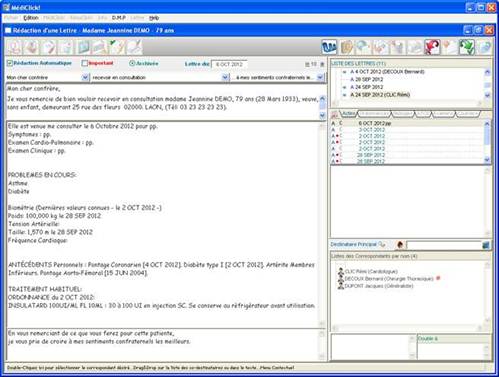Click the introduction scrollbar's down arrow
The image size is (499, 377).
322,115
